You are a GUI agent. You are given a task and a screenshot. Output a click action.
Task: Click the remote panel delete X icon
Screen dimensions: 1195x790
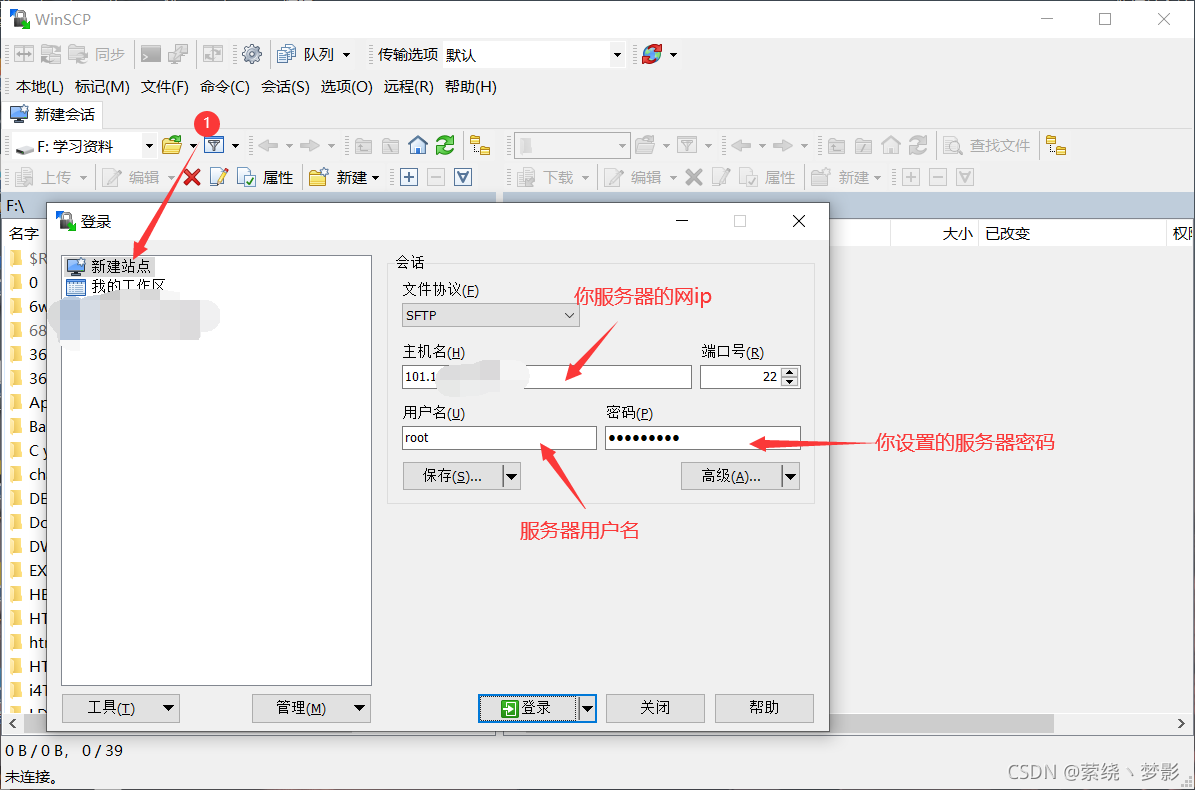coord(694,178)
